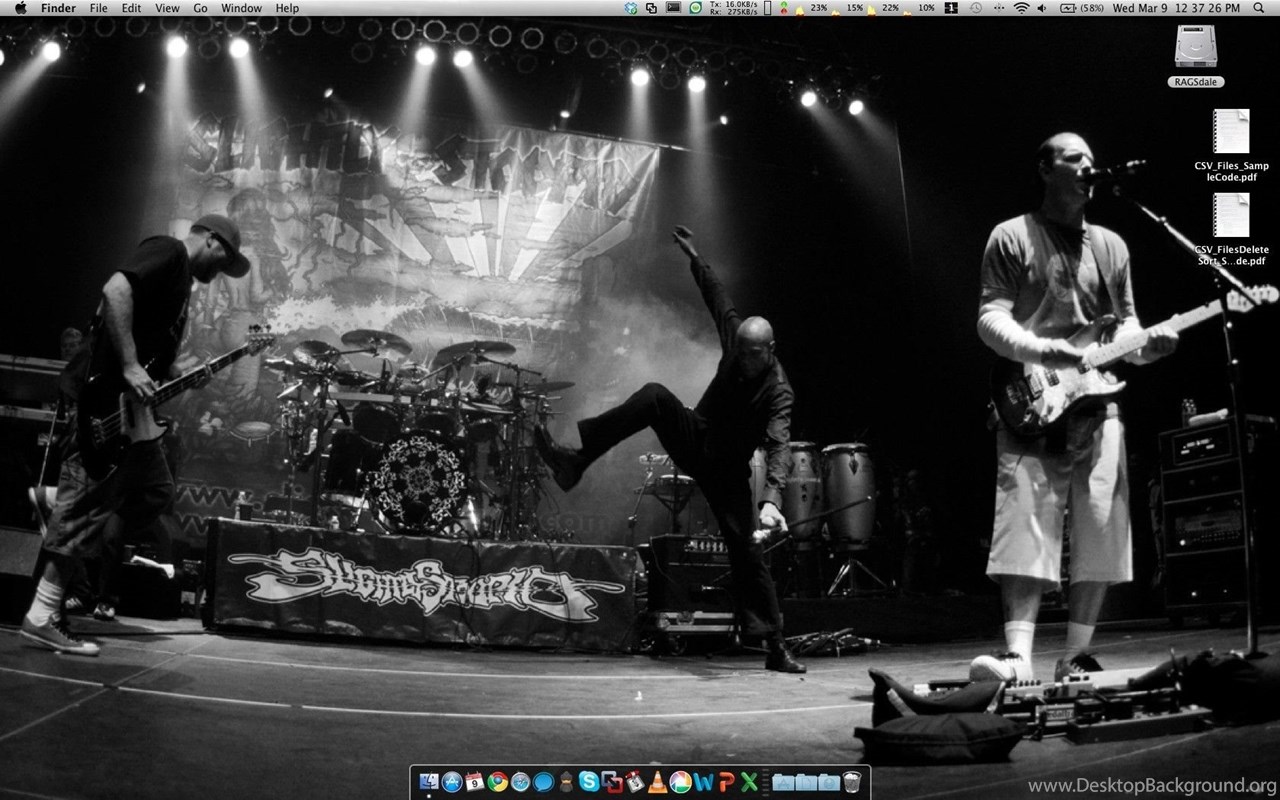Open the Dropbox menu bar icon
Viewport: 1280px width, 800px height.
coord(630,8)
